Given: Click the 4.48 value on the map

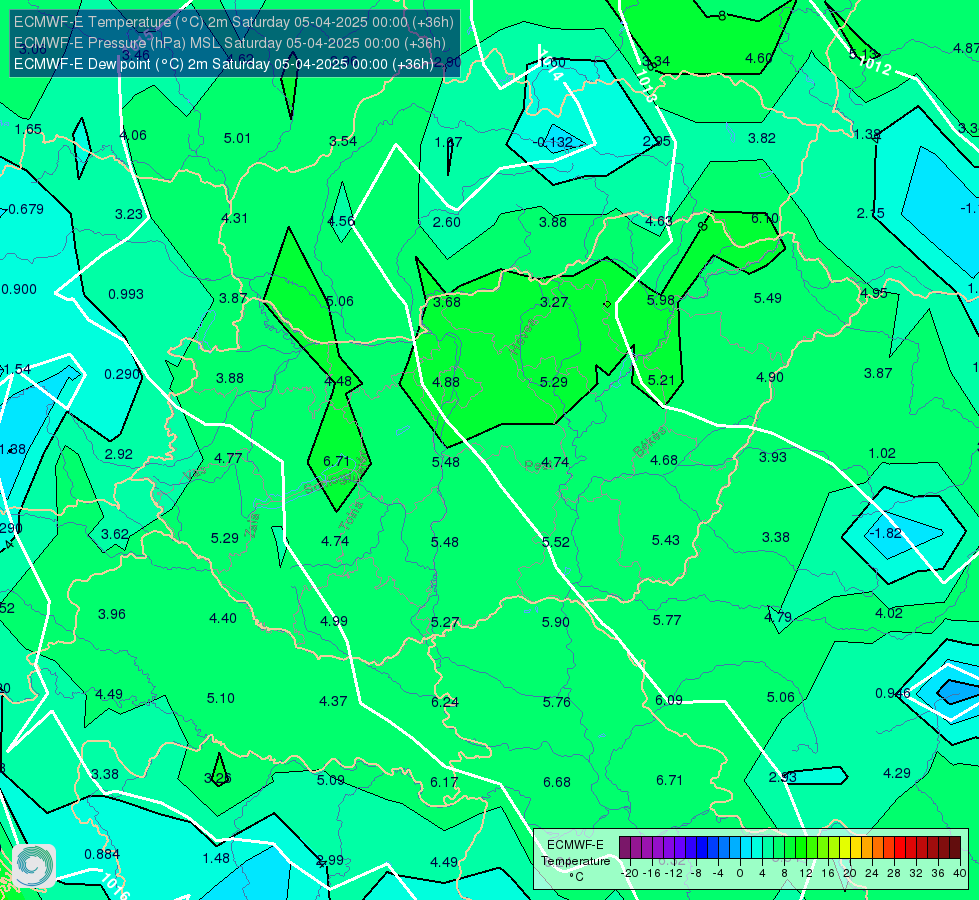Looking at the screenshot, I should click(338, 381).
